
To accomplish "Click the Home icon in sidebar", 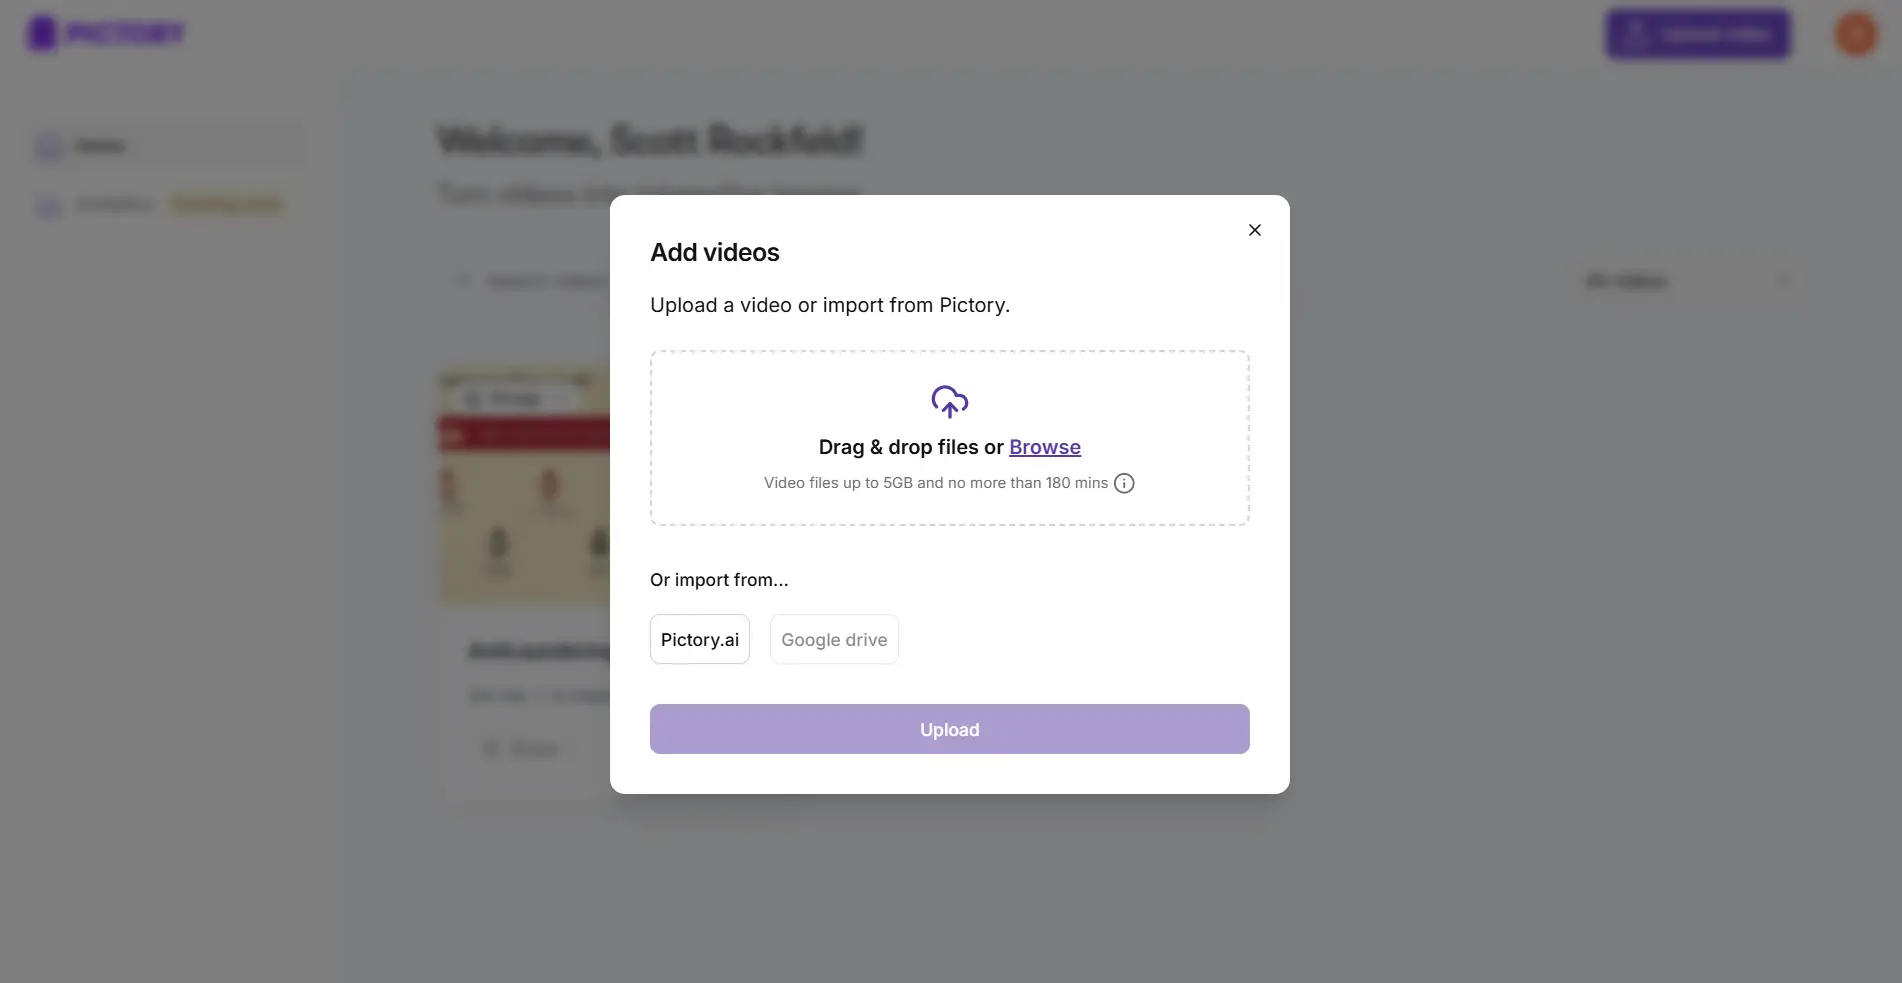I will pos(49,147).
